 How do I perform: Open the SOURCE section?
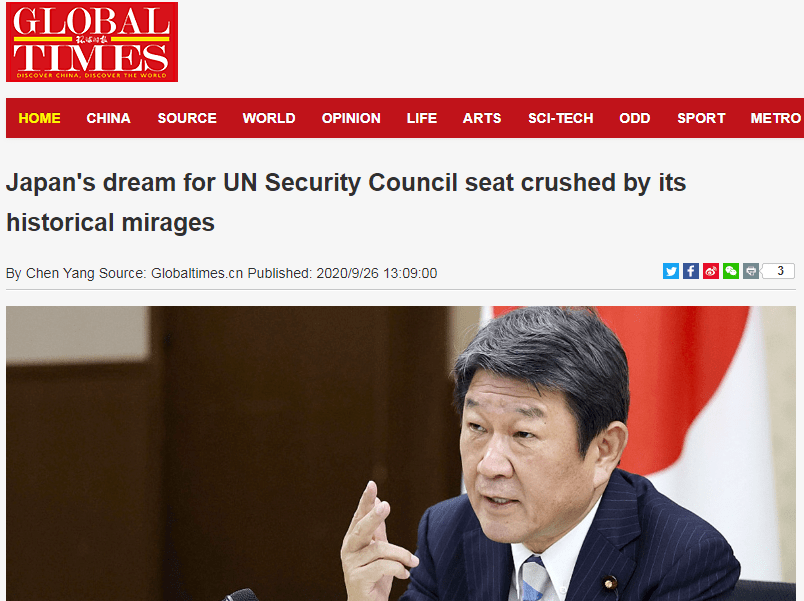187,118
